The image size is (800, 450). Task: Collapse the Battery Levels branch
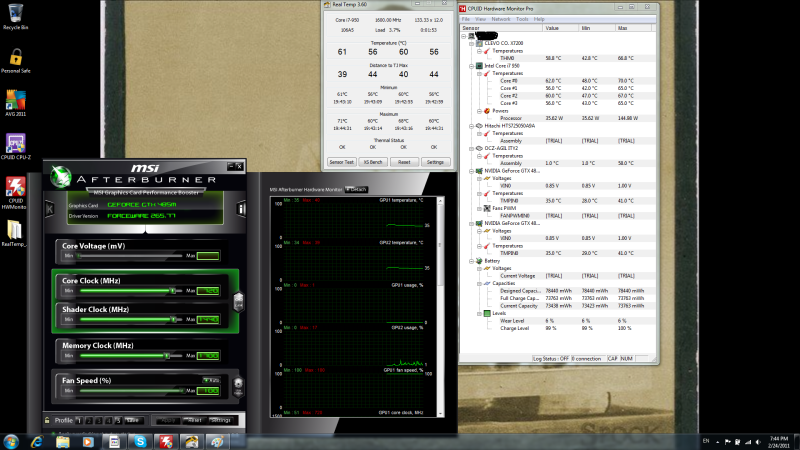[x=479, y=313]
